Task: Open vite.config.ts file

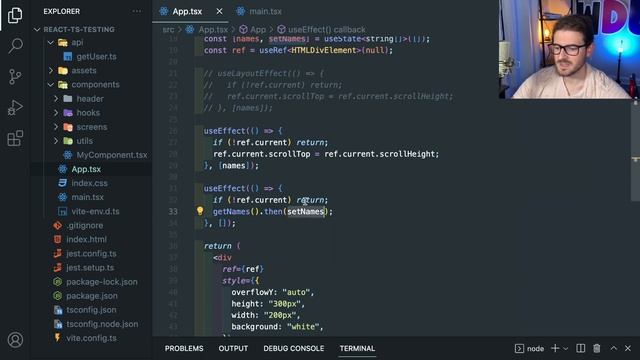Action: click(x=91, y=338)
